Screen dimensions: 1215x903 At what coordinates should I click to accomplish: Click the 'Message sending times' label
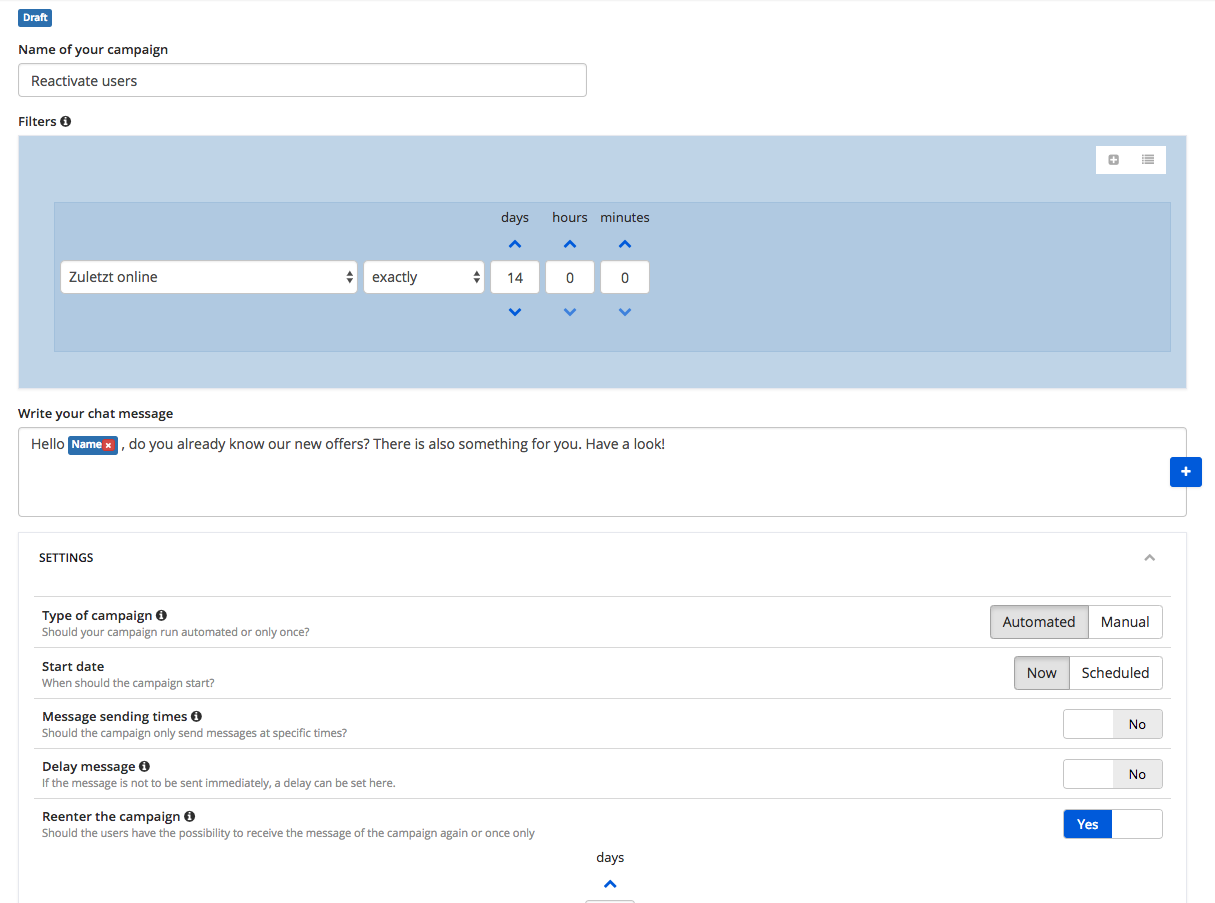point(115,716)
